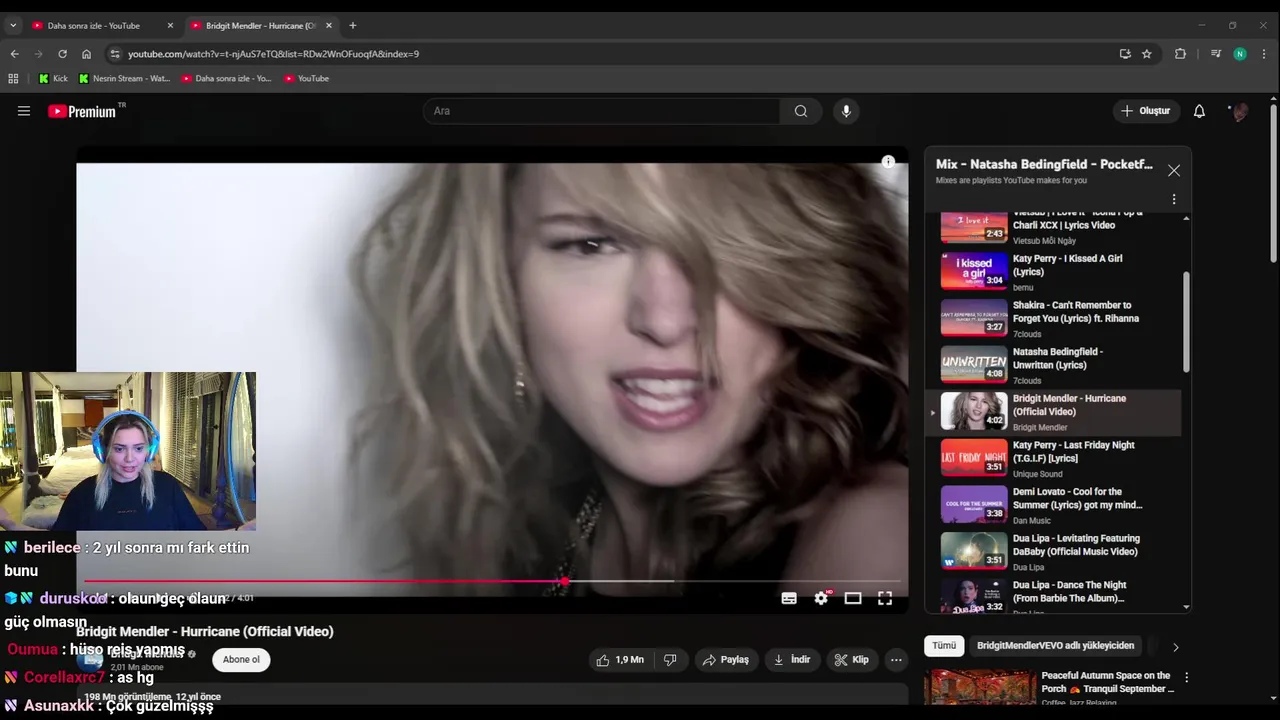Toggle theater mode in the player
1280x720 pixels.
tap(853, 598)
